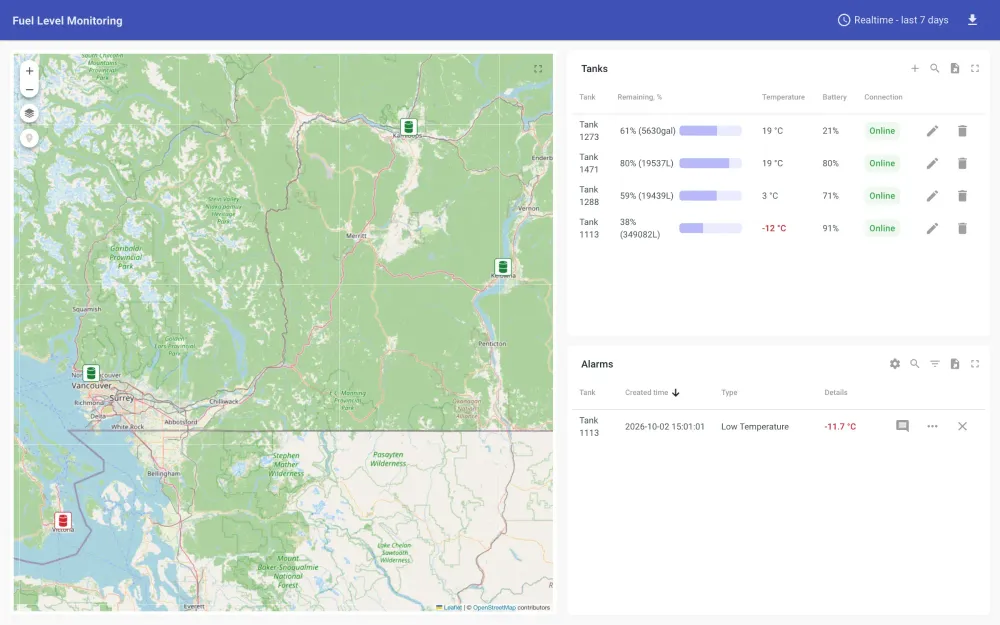This screenshot has width=1000, height=625.
Task: Delete Tank 1288
Action: [962, 196]
